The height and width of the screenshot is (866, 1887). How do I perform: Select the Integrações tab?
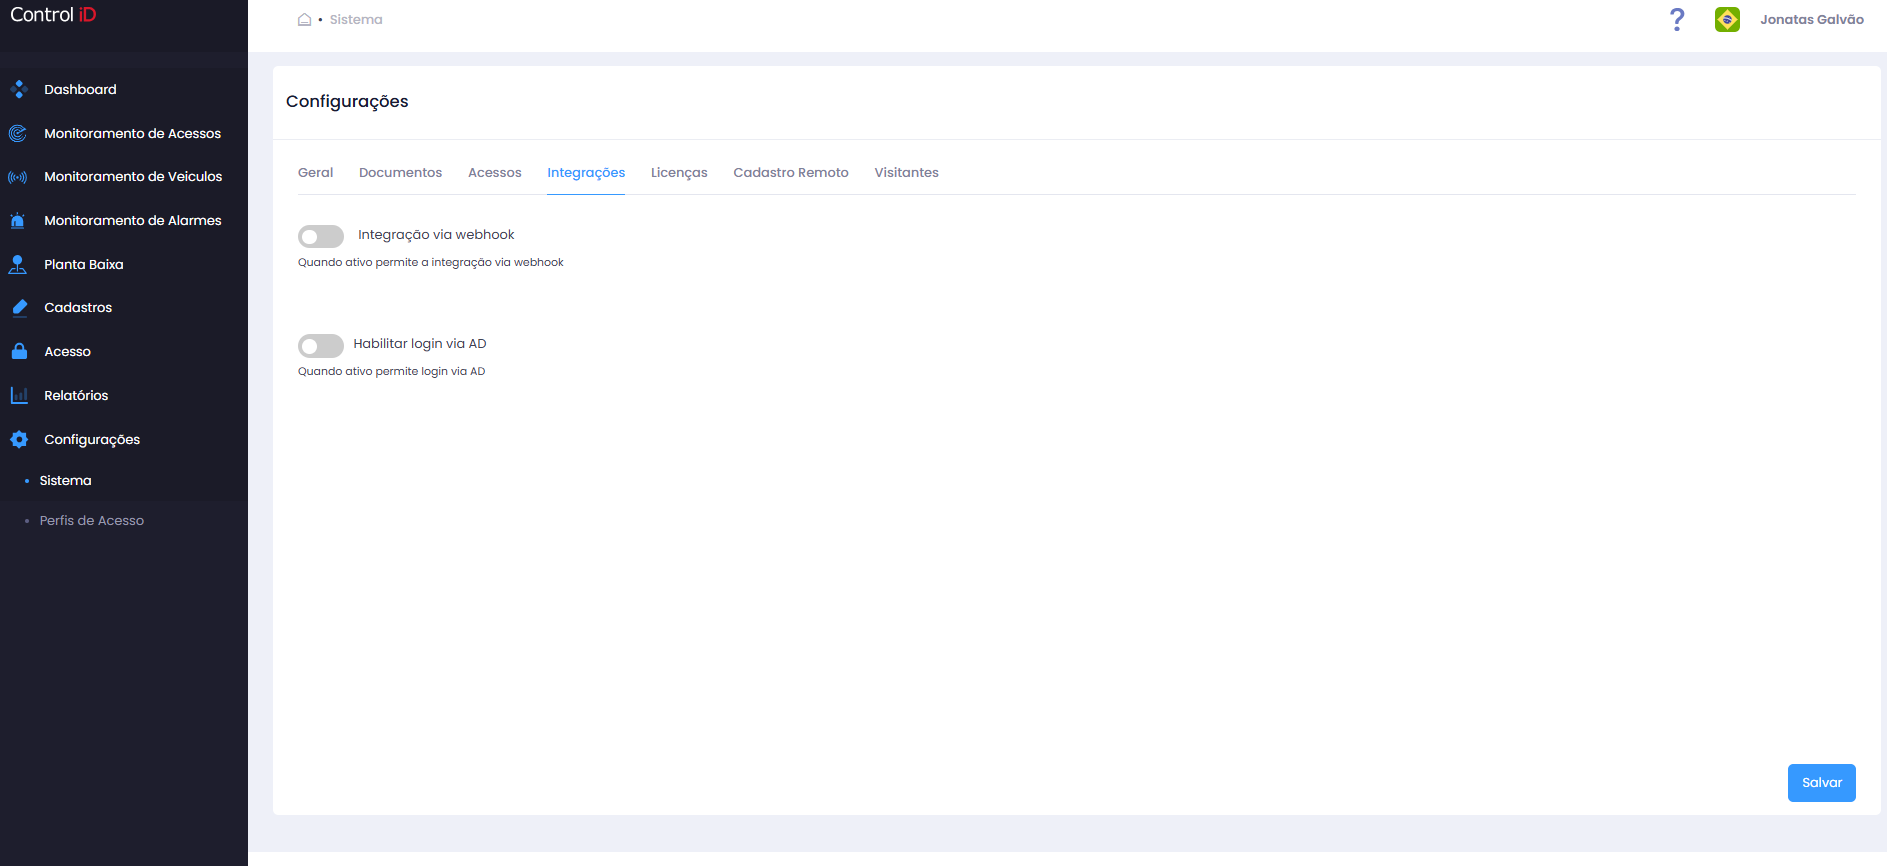pyautogui.click(x=586, y=173)
